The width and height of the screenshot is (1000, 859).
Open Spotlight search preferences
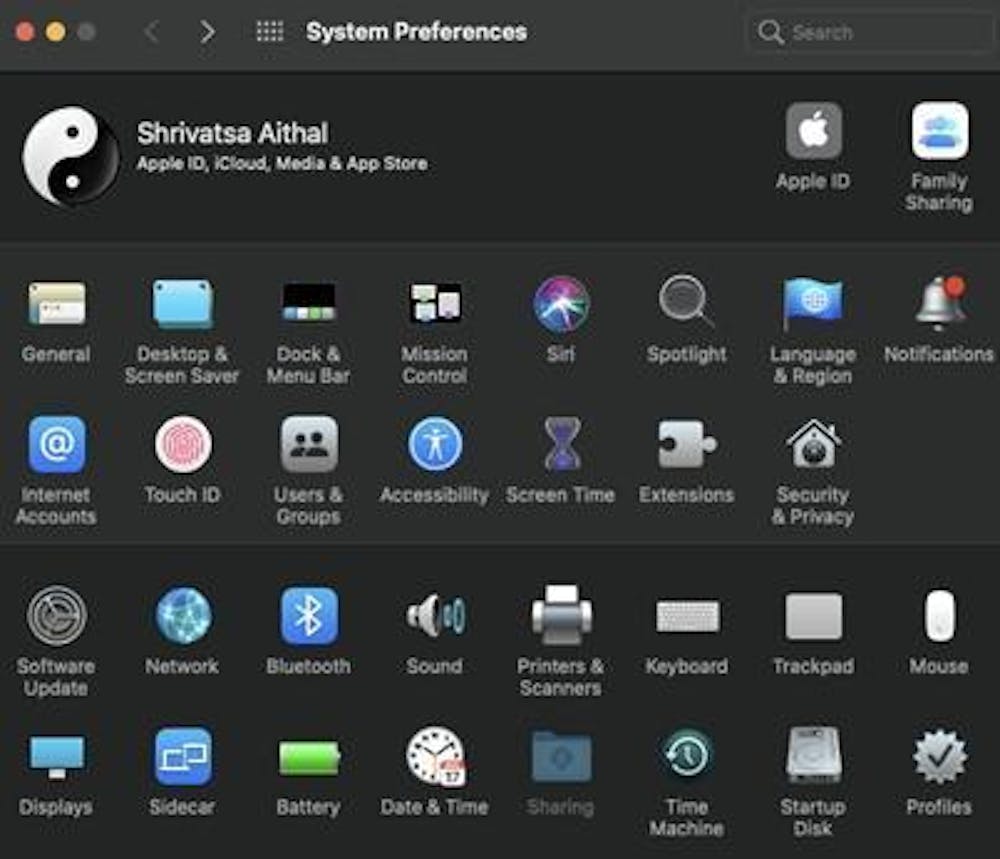[x=686, y=305]
